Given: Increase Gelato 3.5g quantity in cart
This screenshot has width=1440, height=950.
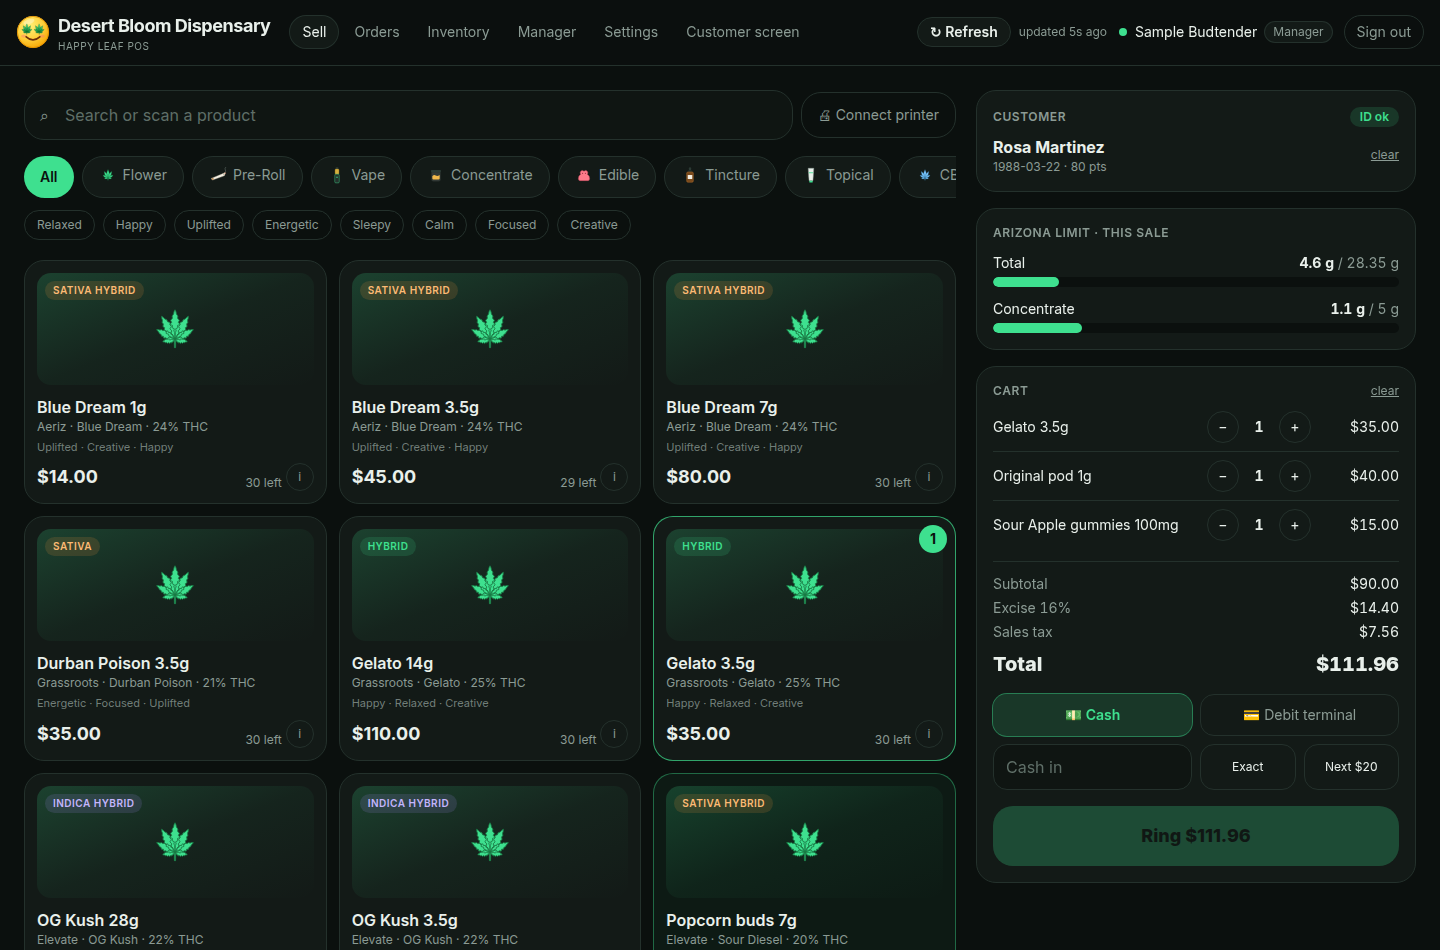Looking at the screenshot, I should tap(1294, 427).
